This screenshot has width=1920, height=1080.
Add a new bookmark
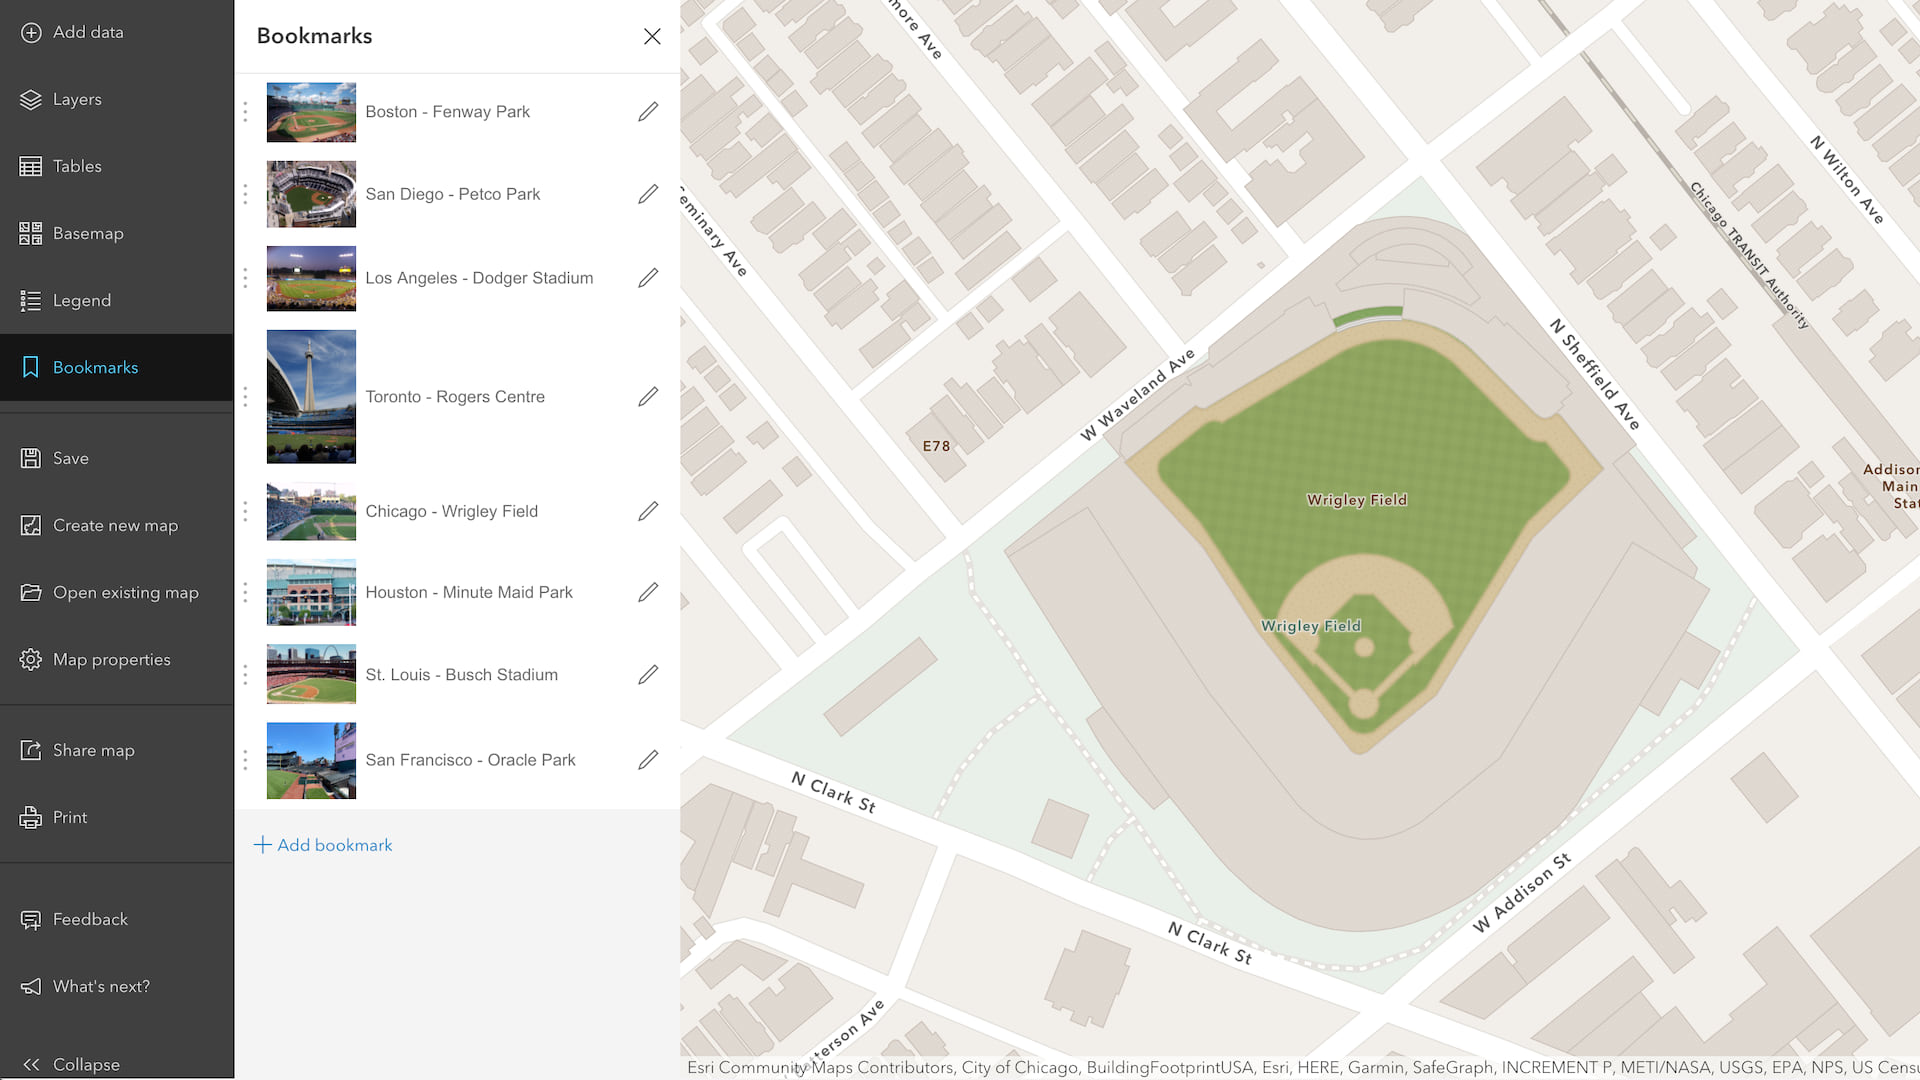(x=323, y=845)
